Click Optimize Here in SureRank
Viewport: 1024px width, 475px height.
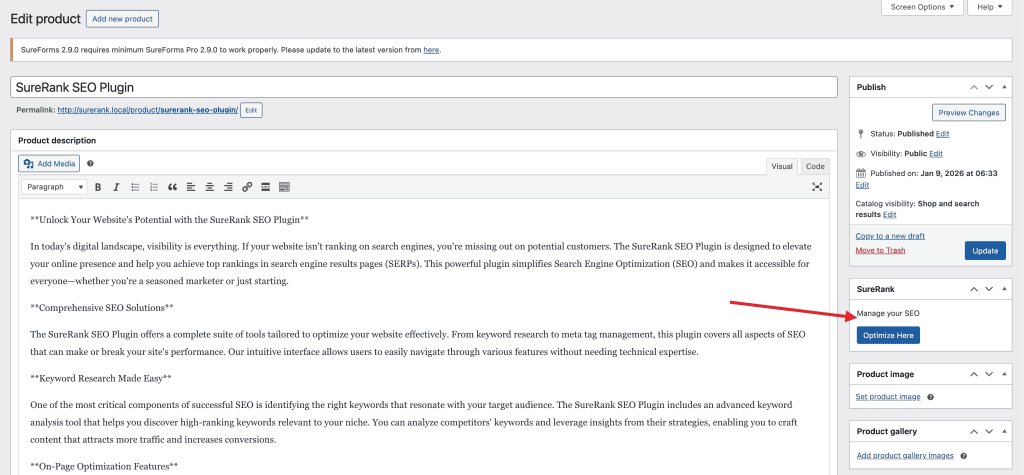888,335
